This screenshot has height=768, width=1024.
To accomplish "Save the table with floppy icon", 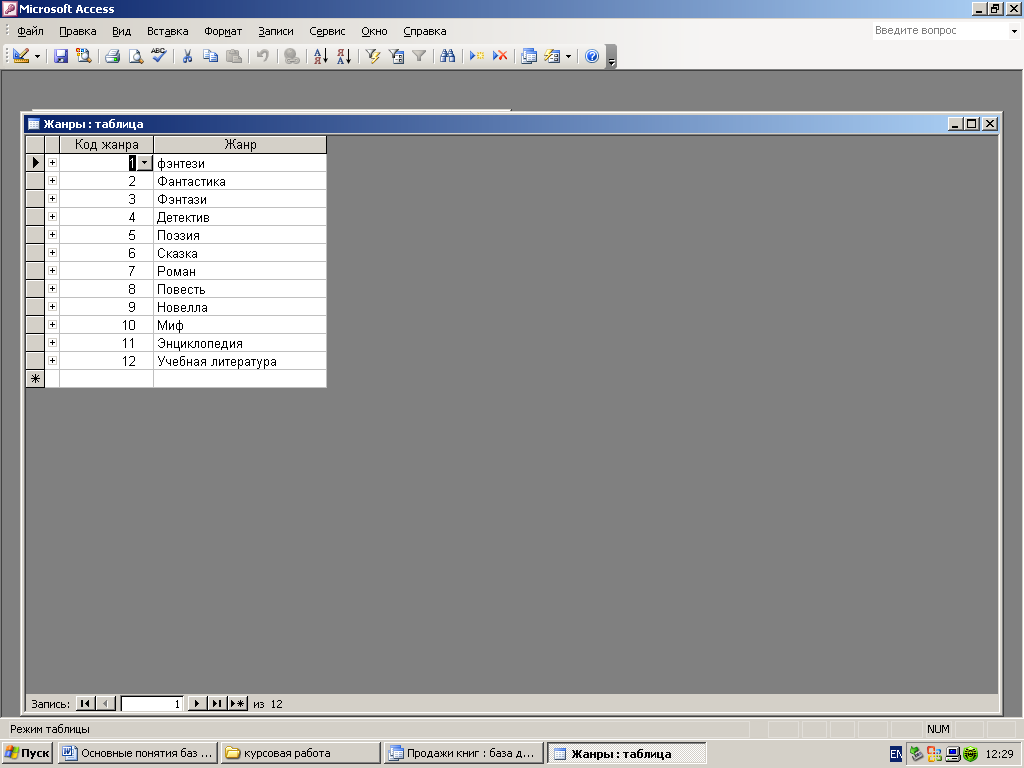I will pos(61,56).
